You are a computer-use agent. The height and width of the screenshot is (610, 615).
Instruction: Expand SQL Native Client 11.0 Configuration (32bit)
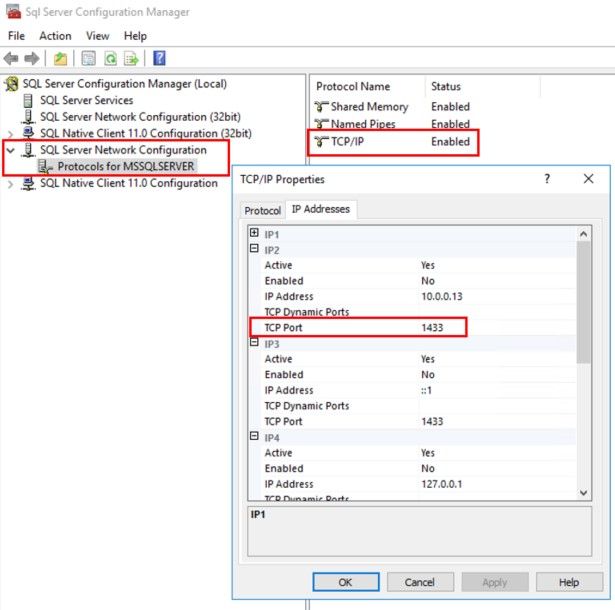pyautogui.click(x=10, y=133)
